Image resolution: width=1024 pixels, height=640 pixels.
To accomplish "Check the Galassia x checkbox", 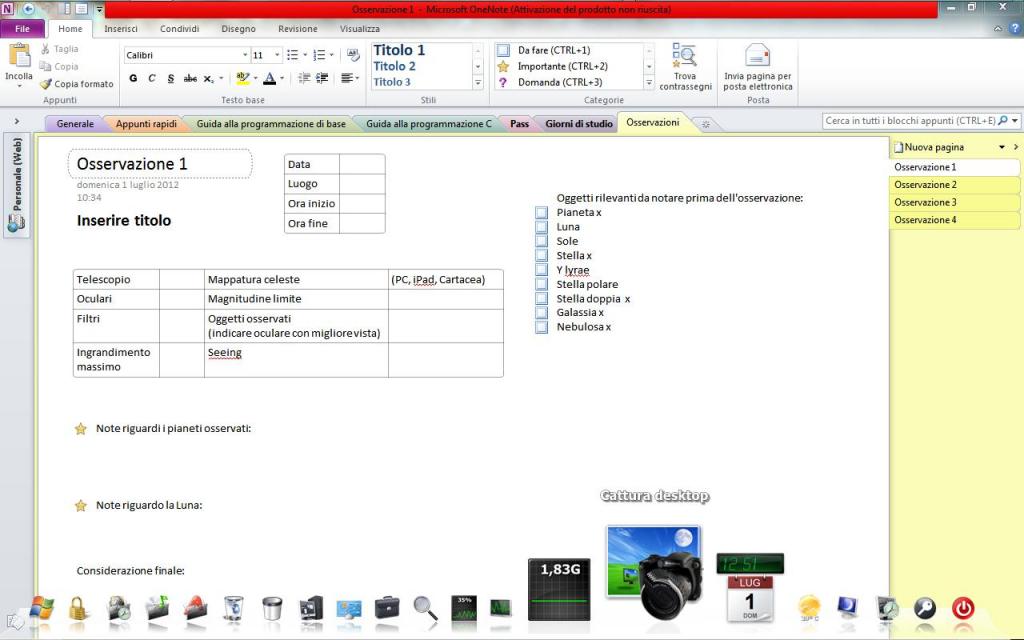I will 541,313.
